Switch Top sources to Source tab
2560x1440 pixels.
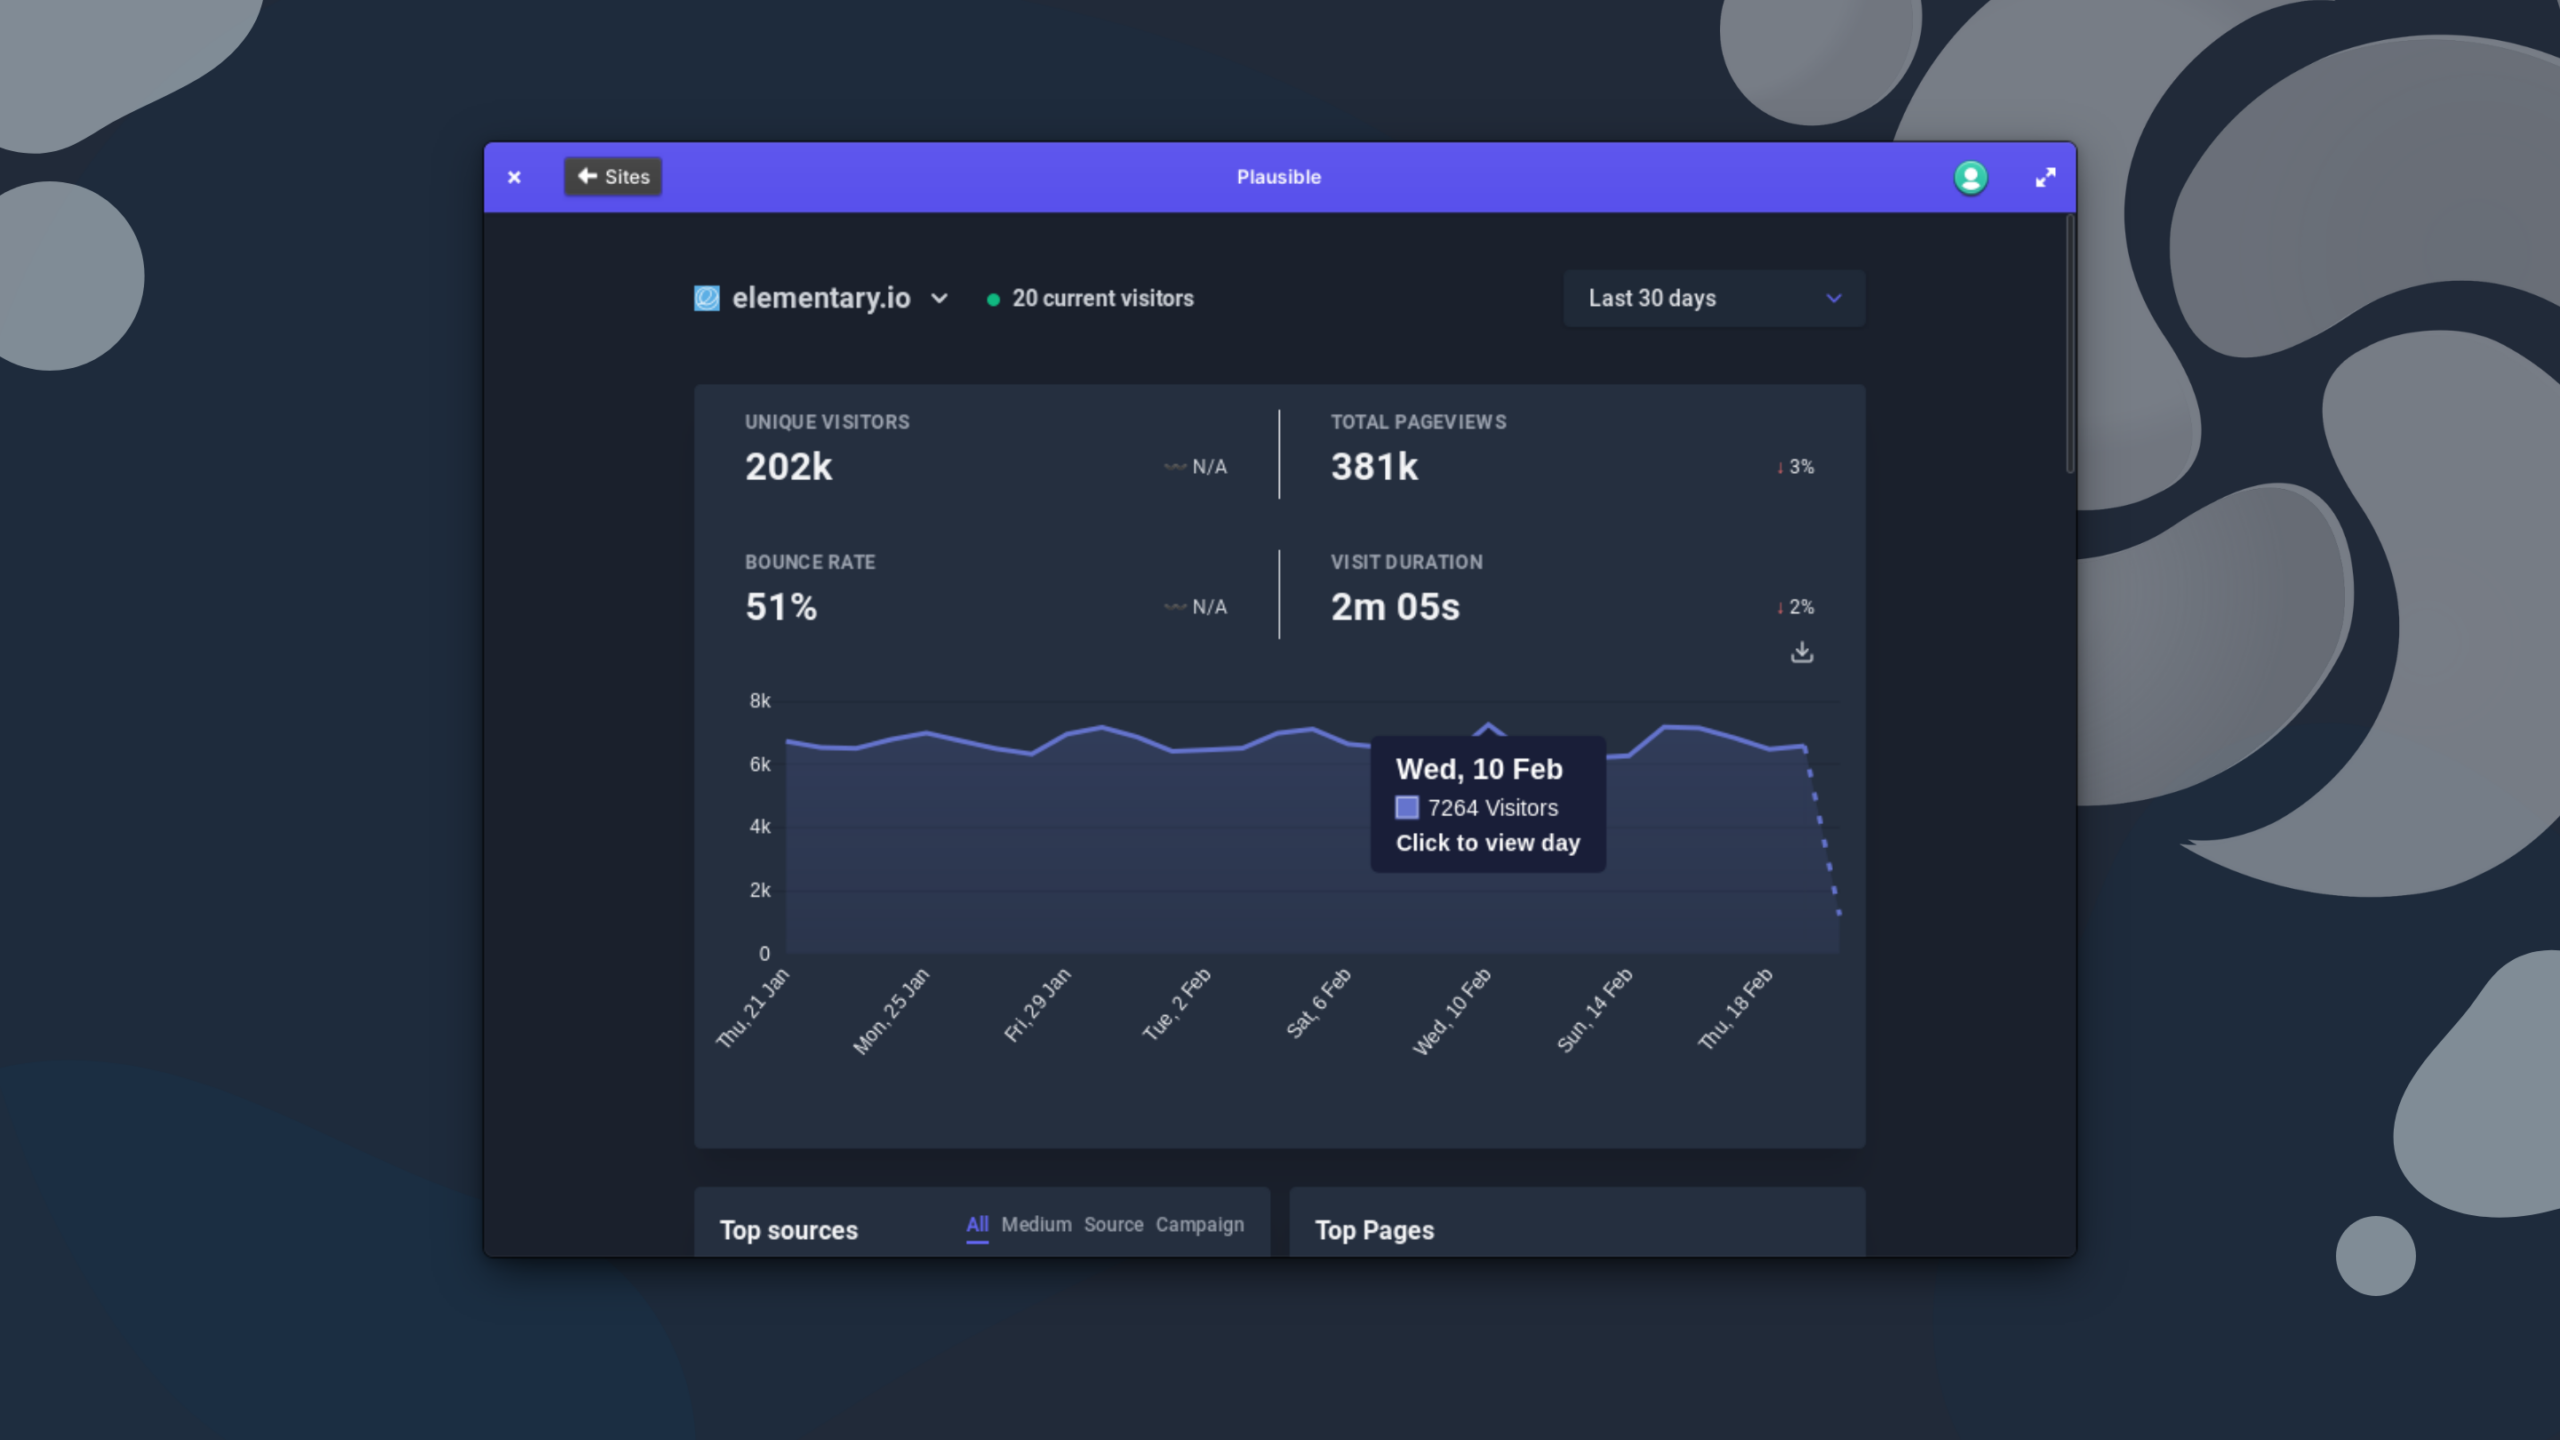pyautogui.click(x=1113, y=1225)
